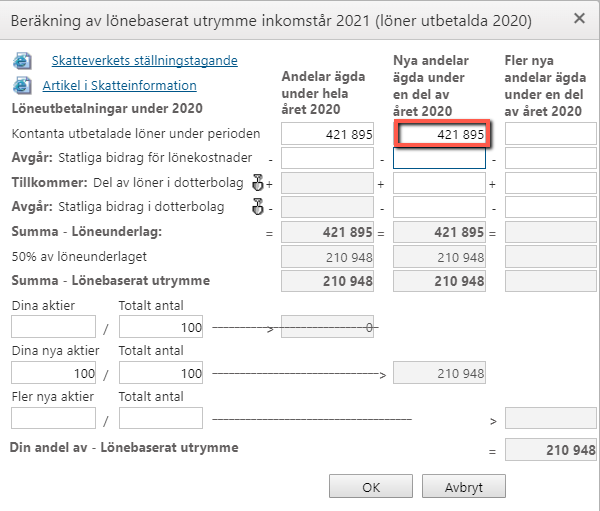Select Statliga bidrag i dotterbolag field, Nya andelar column
600x511 pixels.
coord(439,207)
